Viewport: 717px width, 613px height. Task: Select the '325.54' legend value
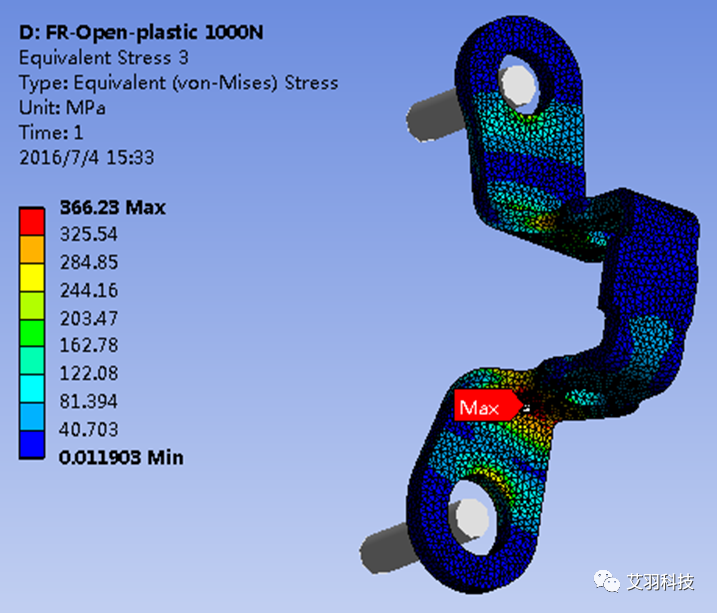click(x=89, y=234)
